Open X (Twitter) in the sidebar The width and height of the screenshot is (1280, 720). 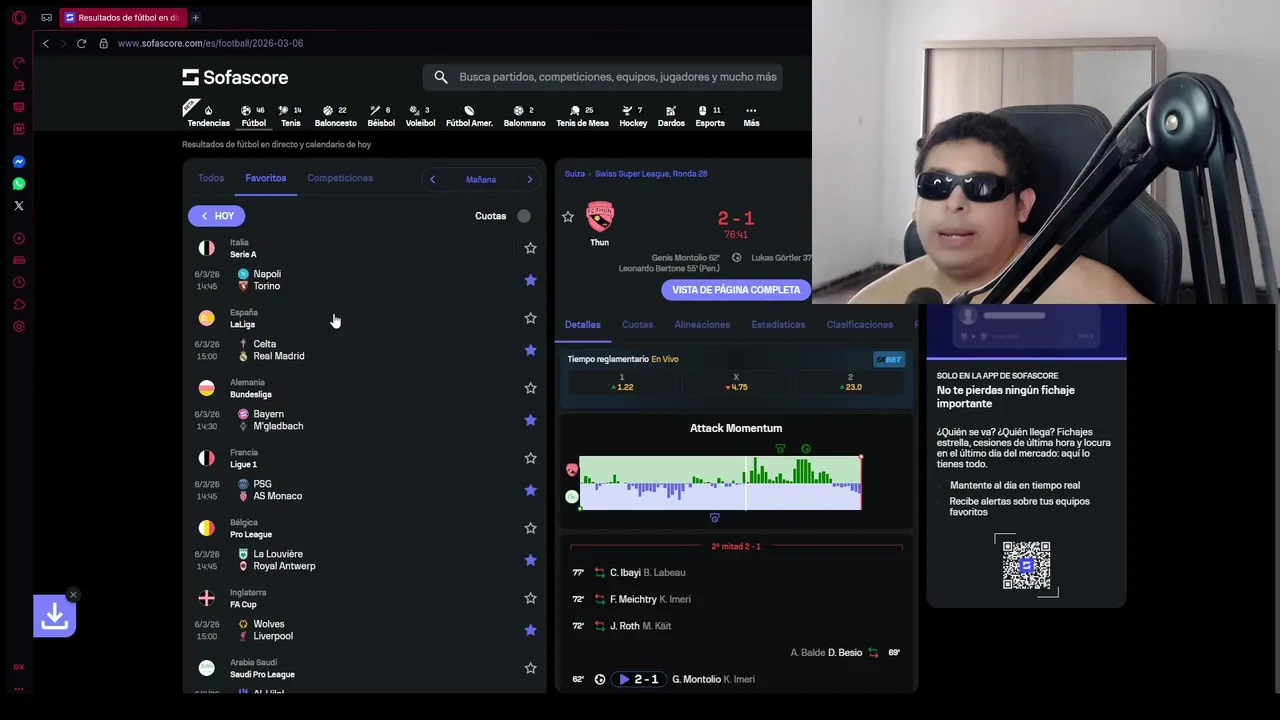[18, 205]
